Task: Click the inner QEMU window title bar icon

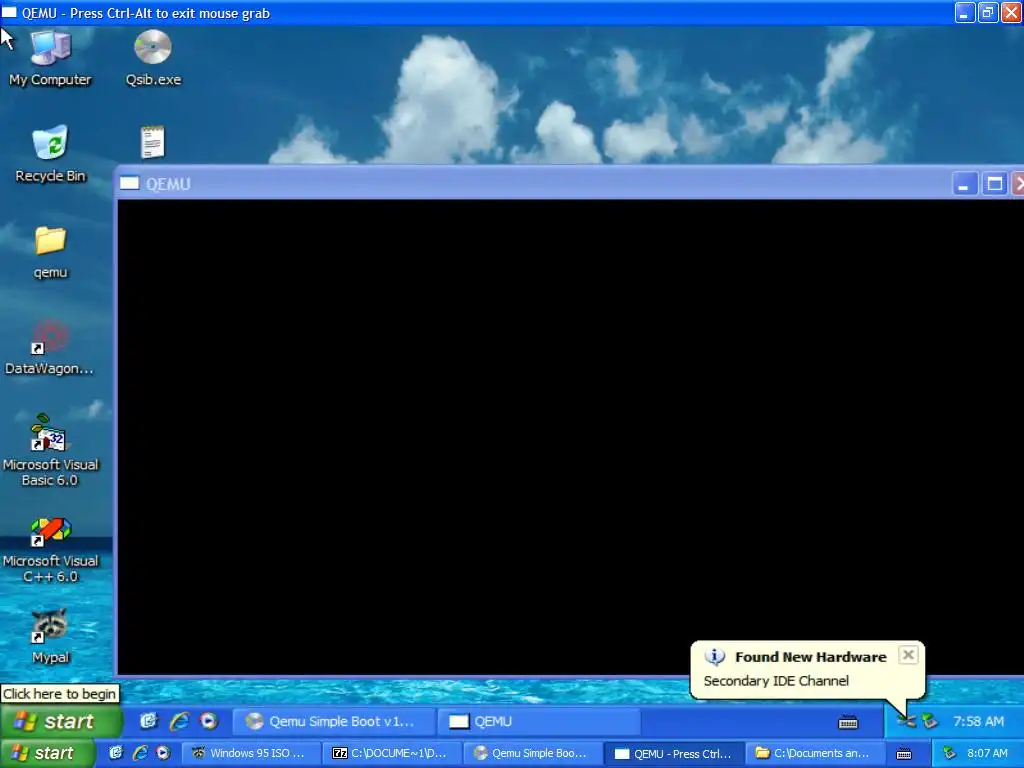Action: (x=129, y=184)
